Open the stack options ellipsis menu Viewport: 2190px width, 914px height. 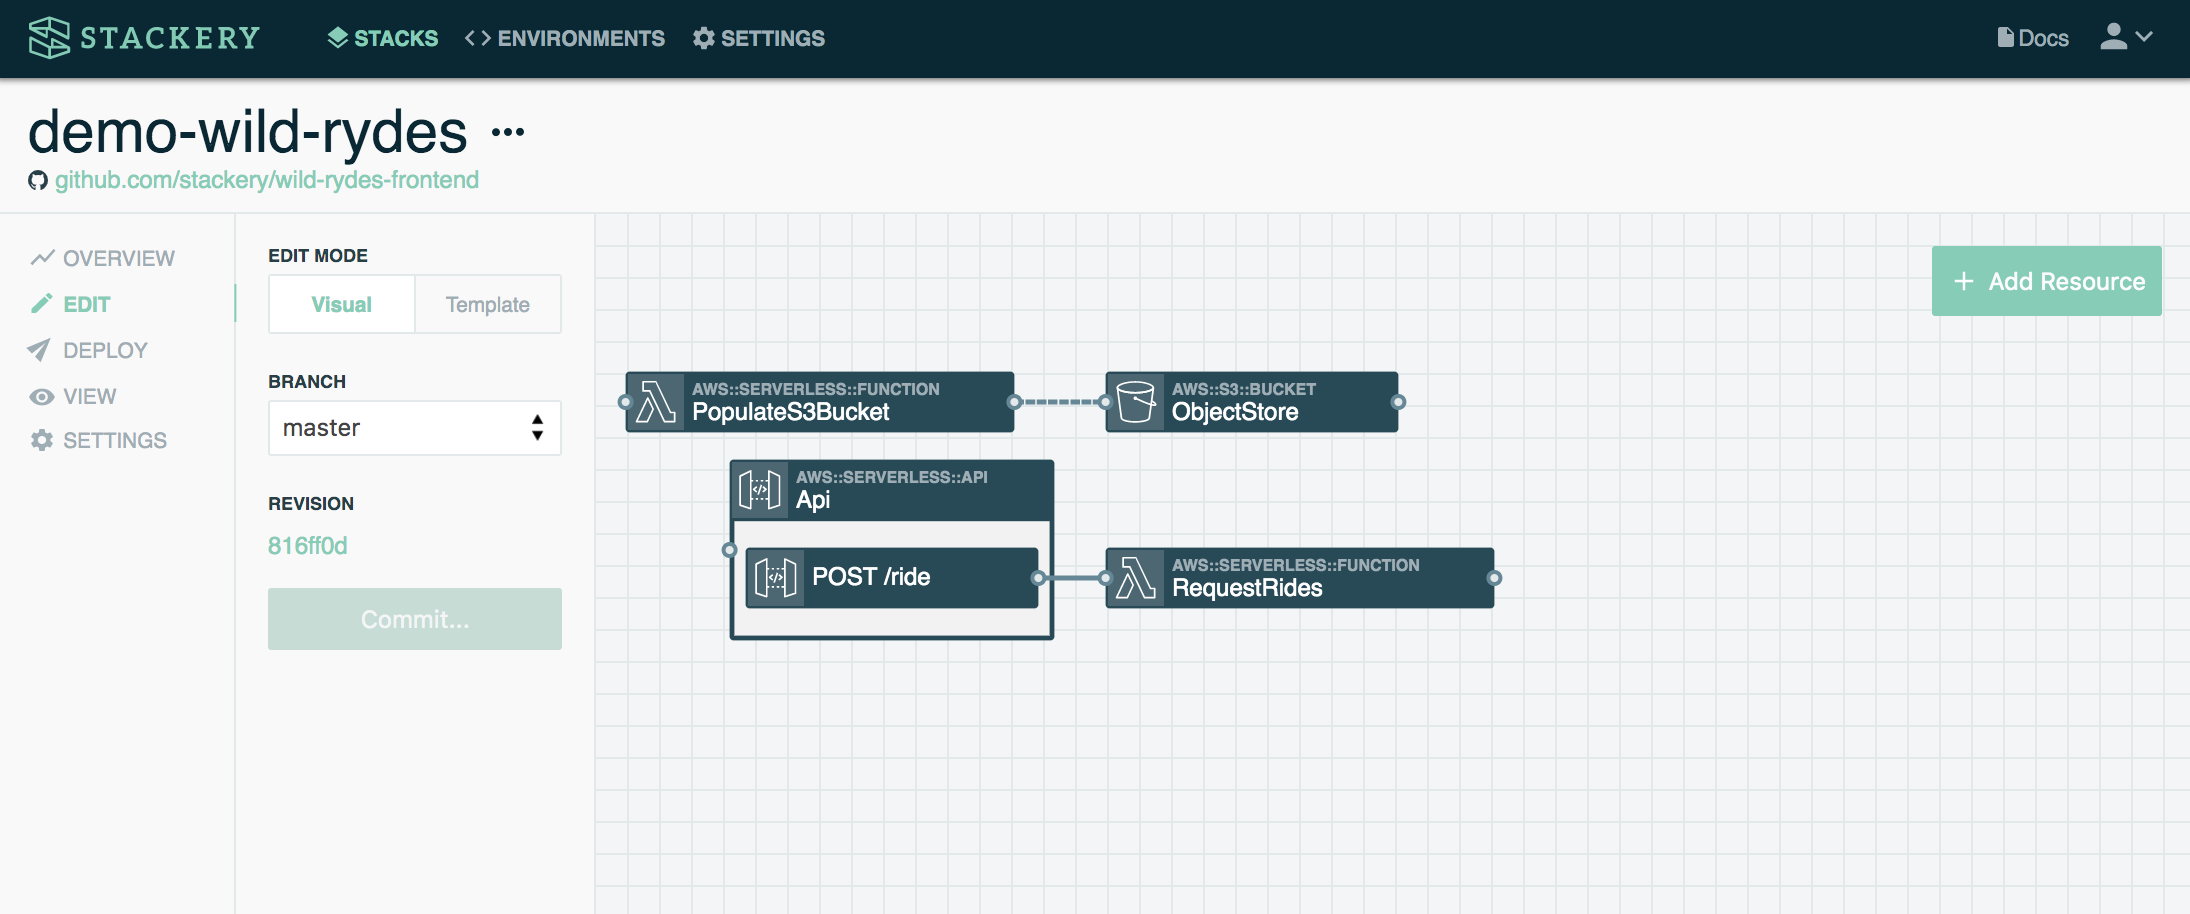click(x=508, y=132)
